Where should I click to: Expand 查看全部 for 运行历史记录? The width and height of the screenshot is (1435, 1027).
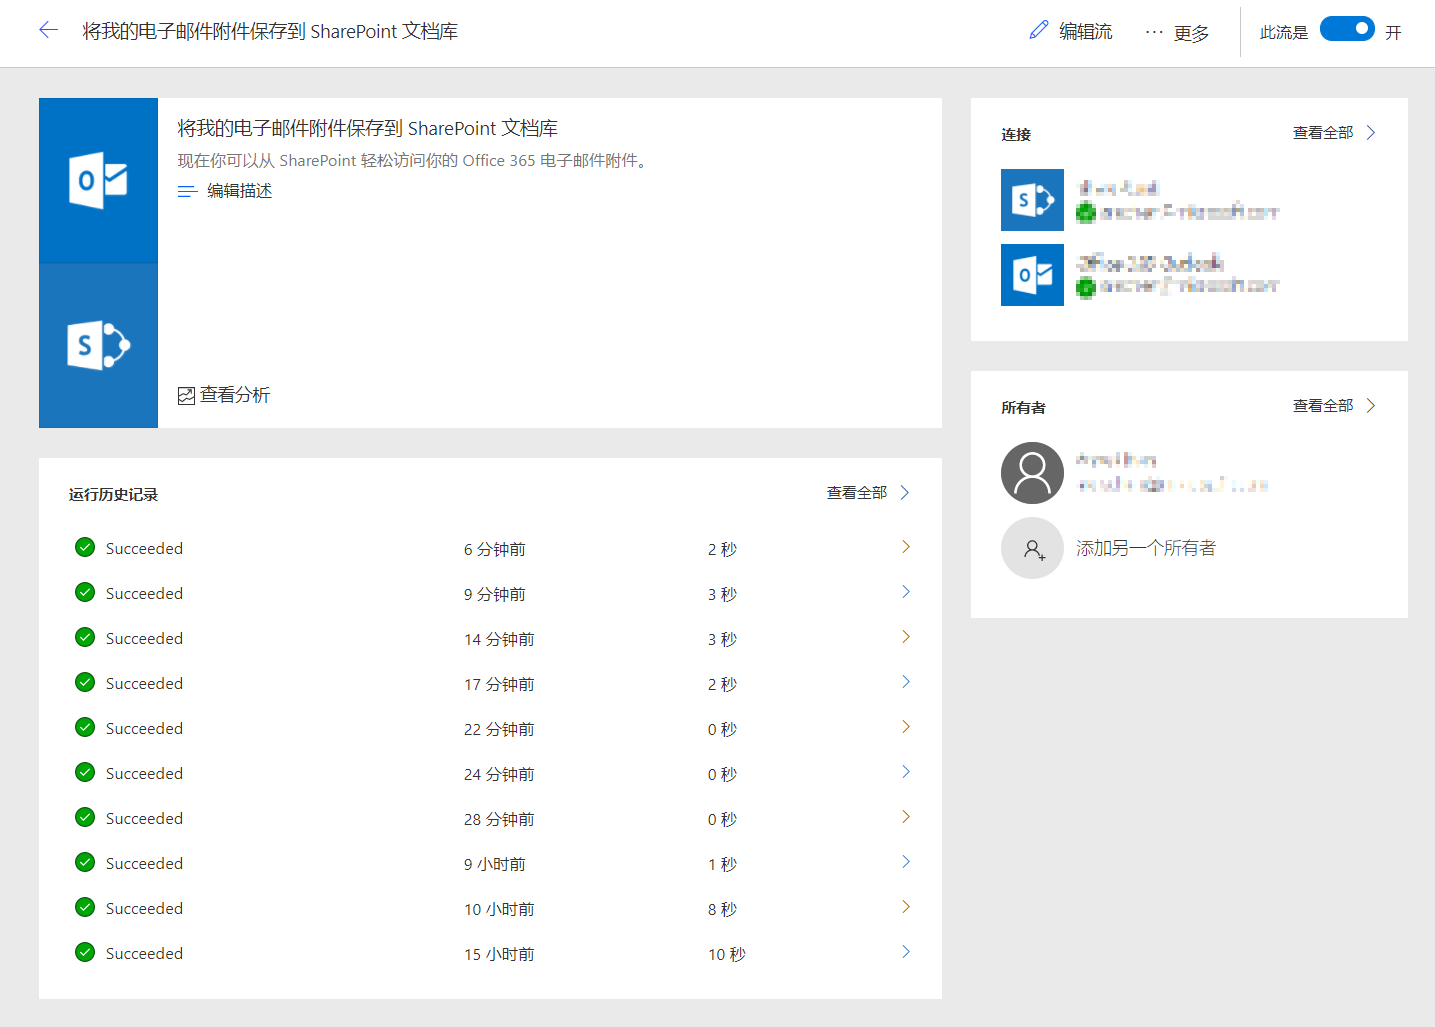click(x=868, y=493)
